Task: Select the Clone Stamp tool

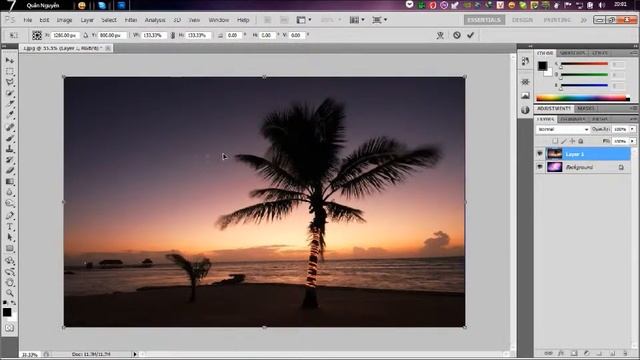Action: (x=10, y=149)
